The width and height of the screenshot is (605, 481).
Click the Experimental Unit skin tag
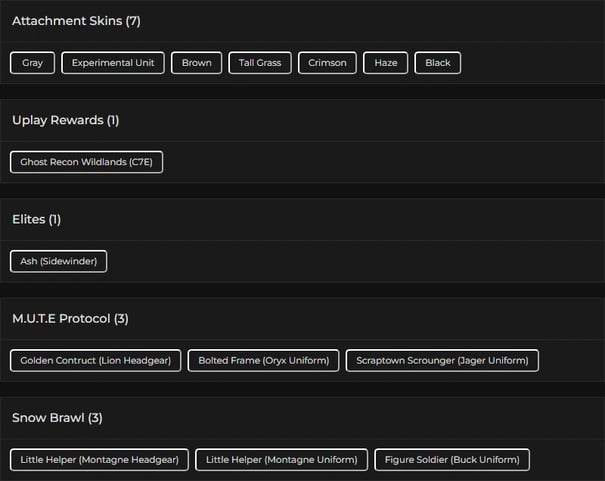pos(113,63)
